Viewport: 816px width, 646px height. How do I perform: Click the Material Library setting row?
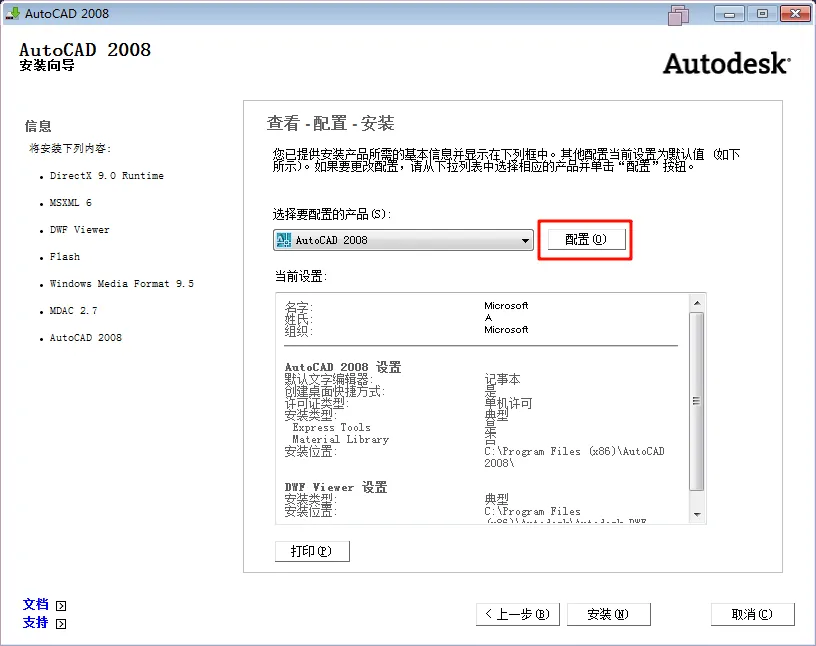tap(340, 439)
